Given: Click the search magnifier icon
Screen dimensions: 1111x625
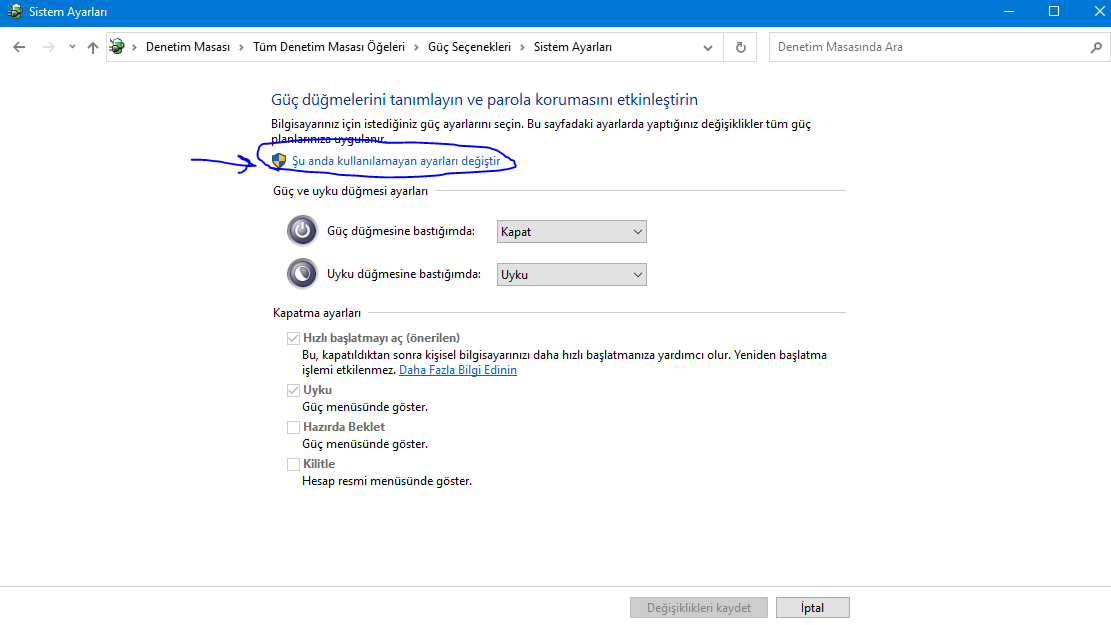Looking at the screenshot, I should click(1096, 47).
